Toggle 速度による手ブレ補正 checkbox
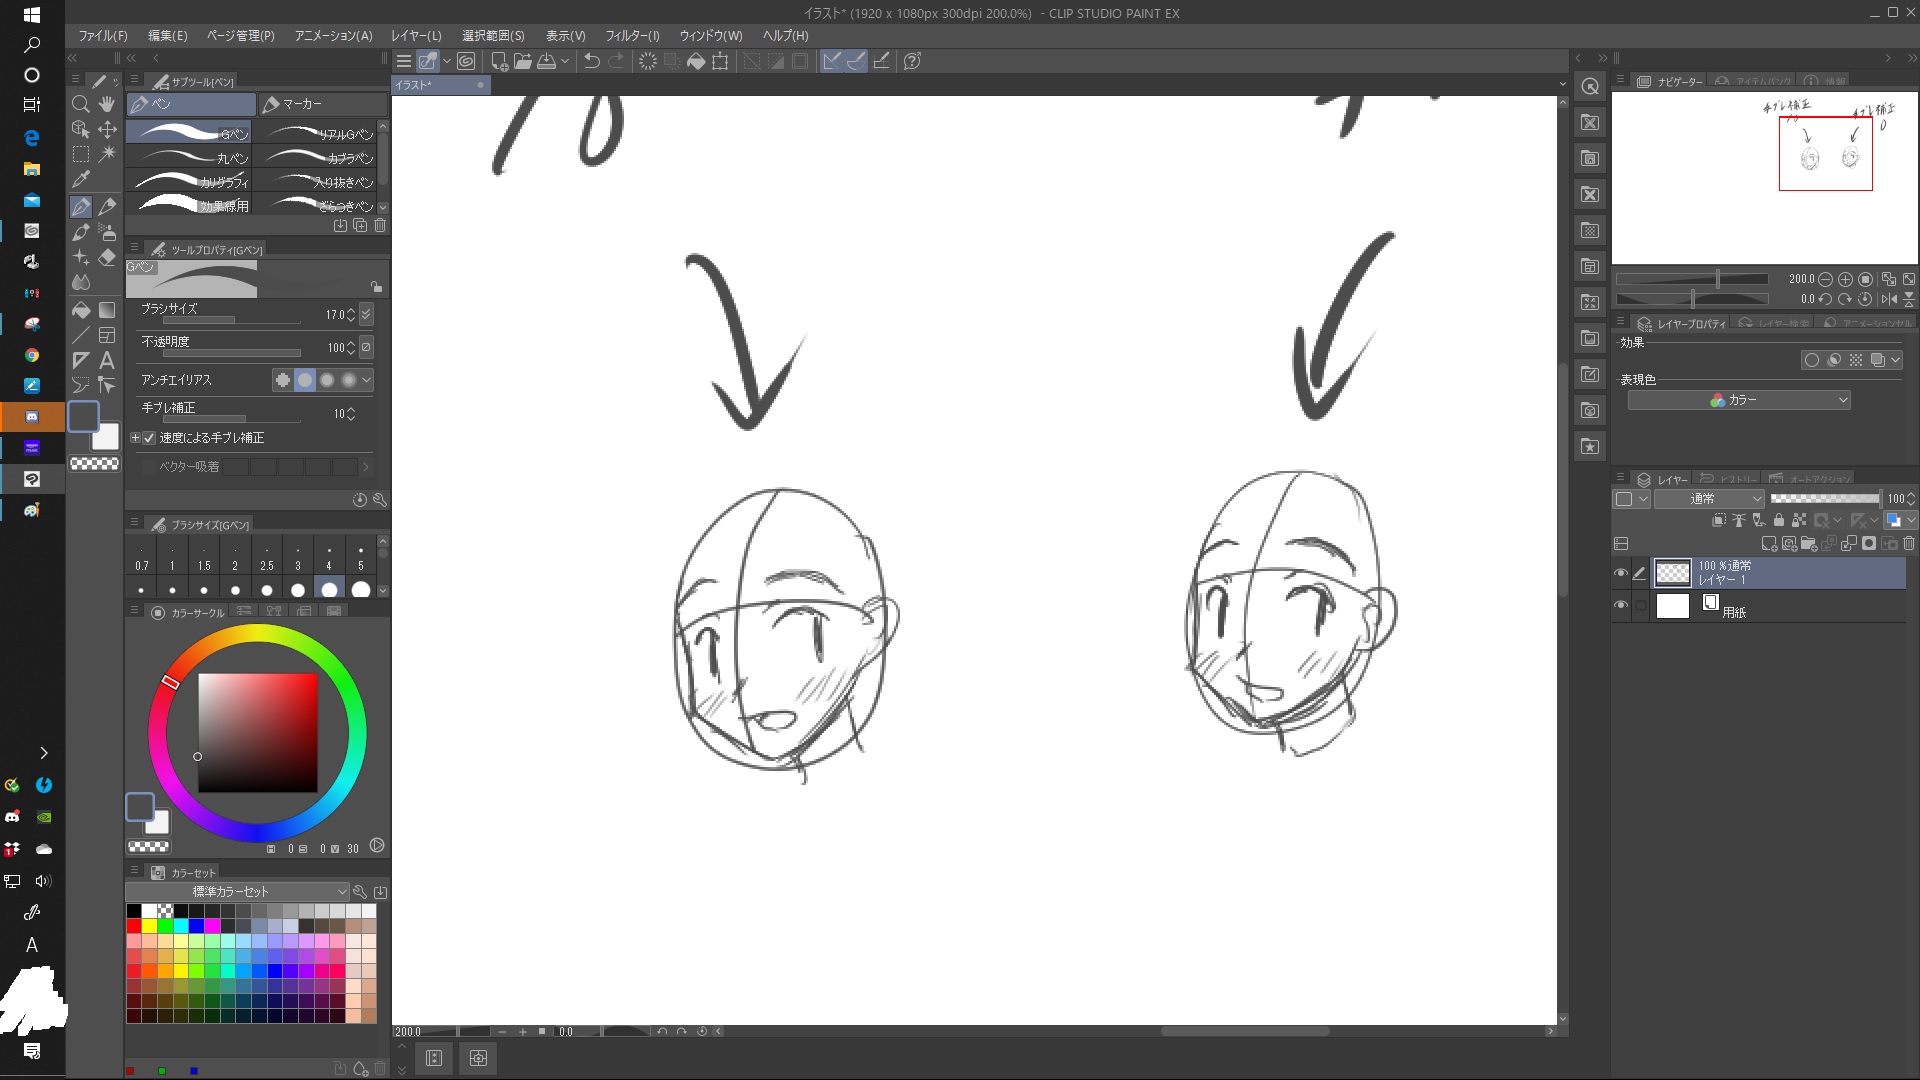The image size is (1920, 1080). coord(149,438)
